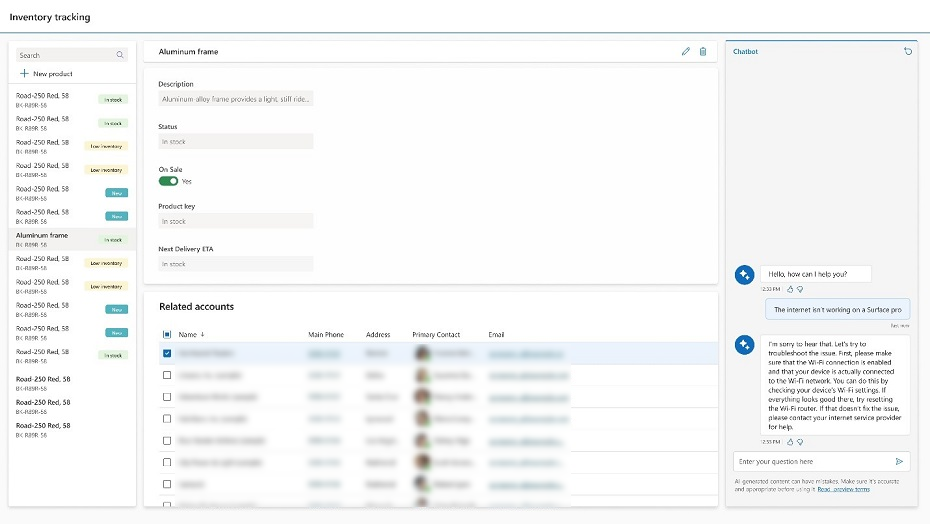Edit the Aluminum frame record with pencil icon
Image resolution: width=930 pixels, height=524 pixels.
pos(686,52)
